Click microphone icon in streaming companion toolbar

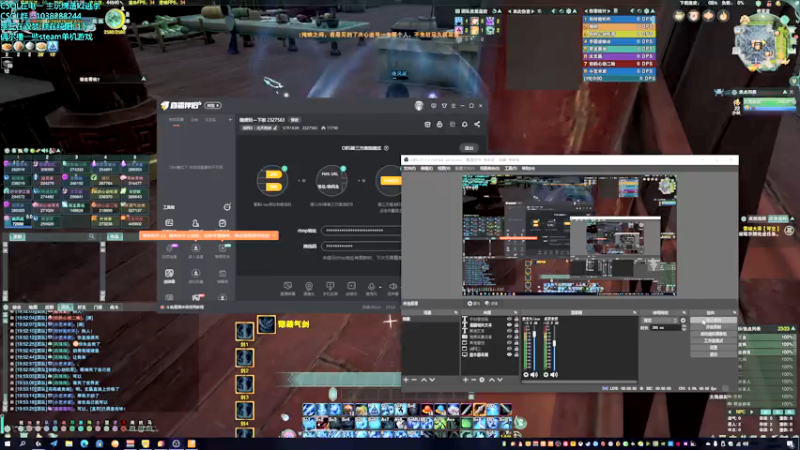coord(371,286)
